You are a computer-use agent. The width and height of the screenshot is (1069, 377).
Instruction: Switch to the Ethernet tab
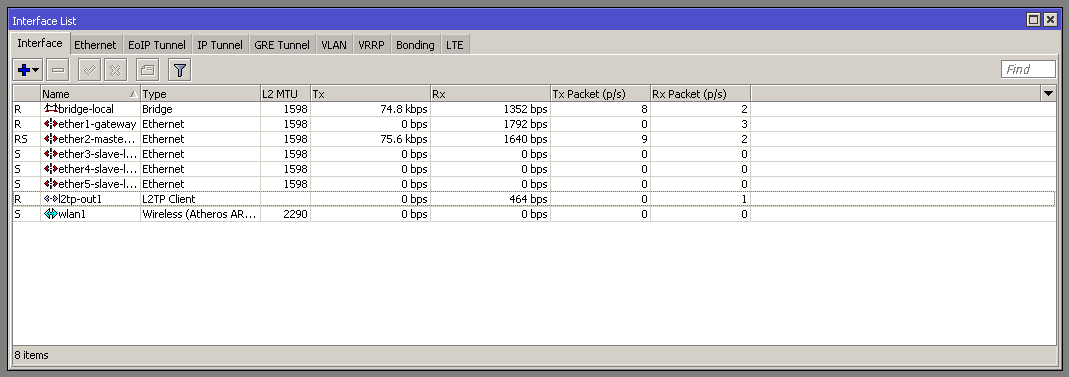pyautogui.click(x=95, y=45)
